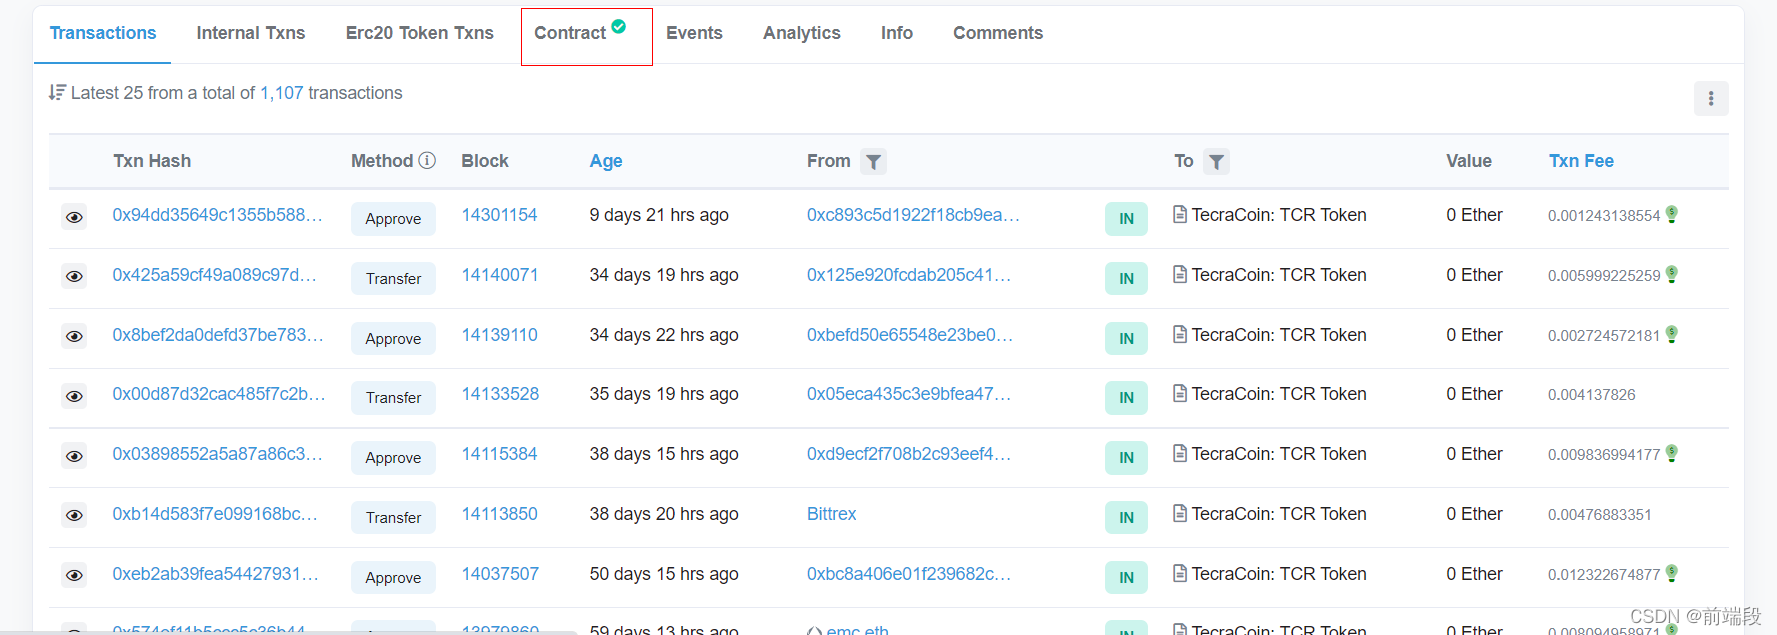This screenshot has height=635, width=1777.
Task: Open transaction hash 0xeb2ab39fea54427931
Action: click(x=216, y=574)
